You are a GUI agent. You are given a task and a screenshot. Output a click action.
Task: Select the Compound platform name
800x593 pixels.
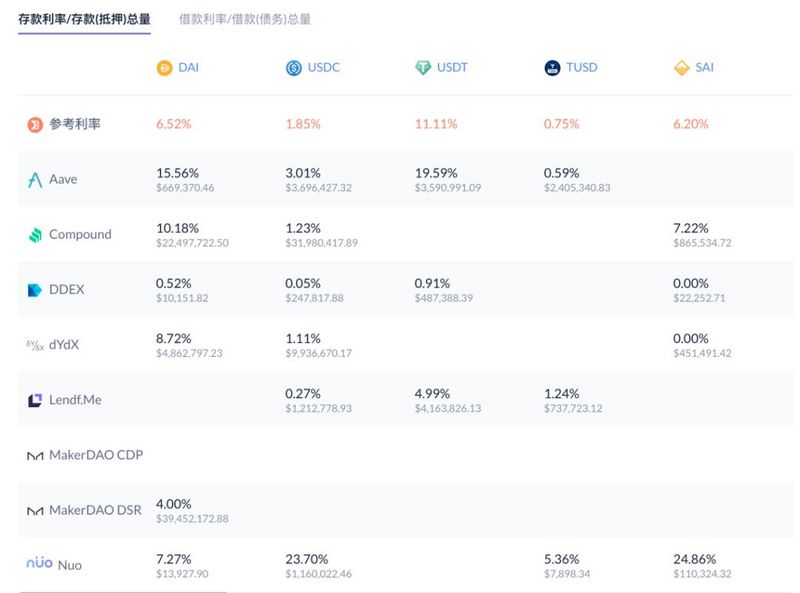[80, 234]
